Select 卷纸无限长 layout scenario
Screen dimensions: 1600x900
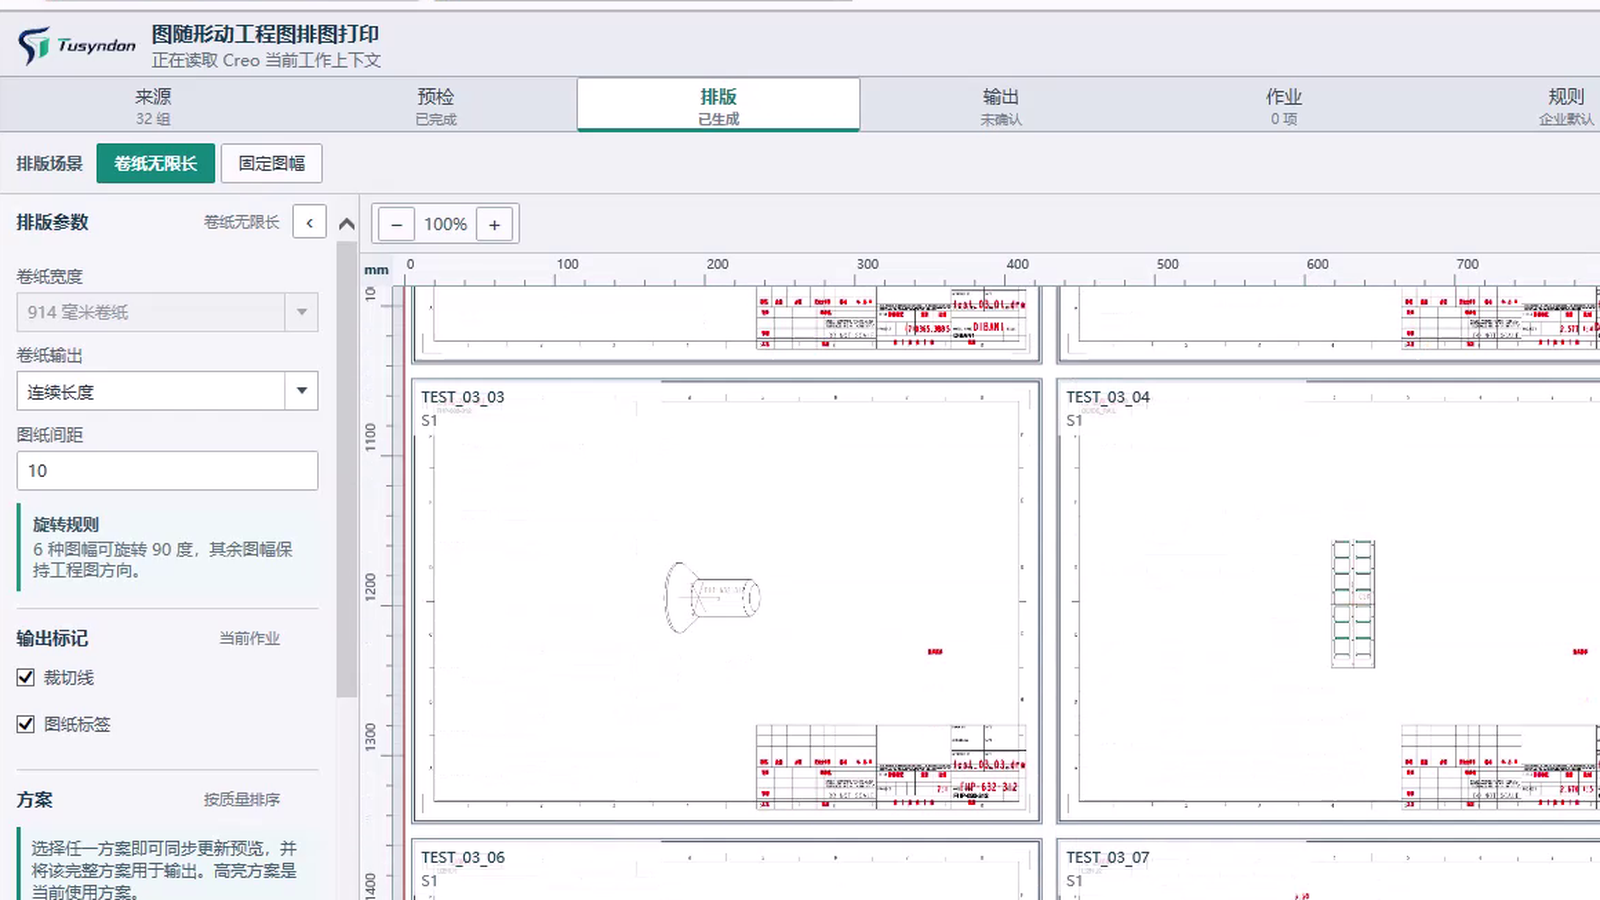(x=156, y=164)
